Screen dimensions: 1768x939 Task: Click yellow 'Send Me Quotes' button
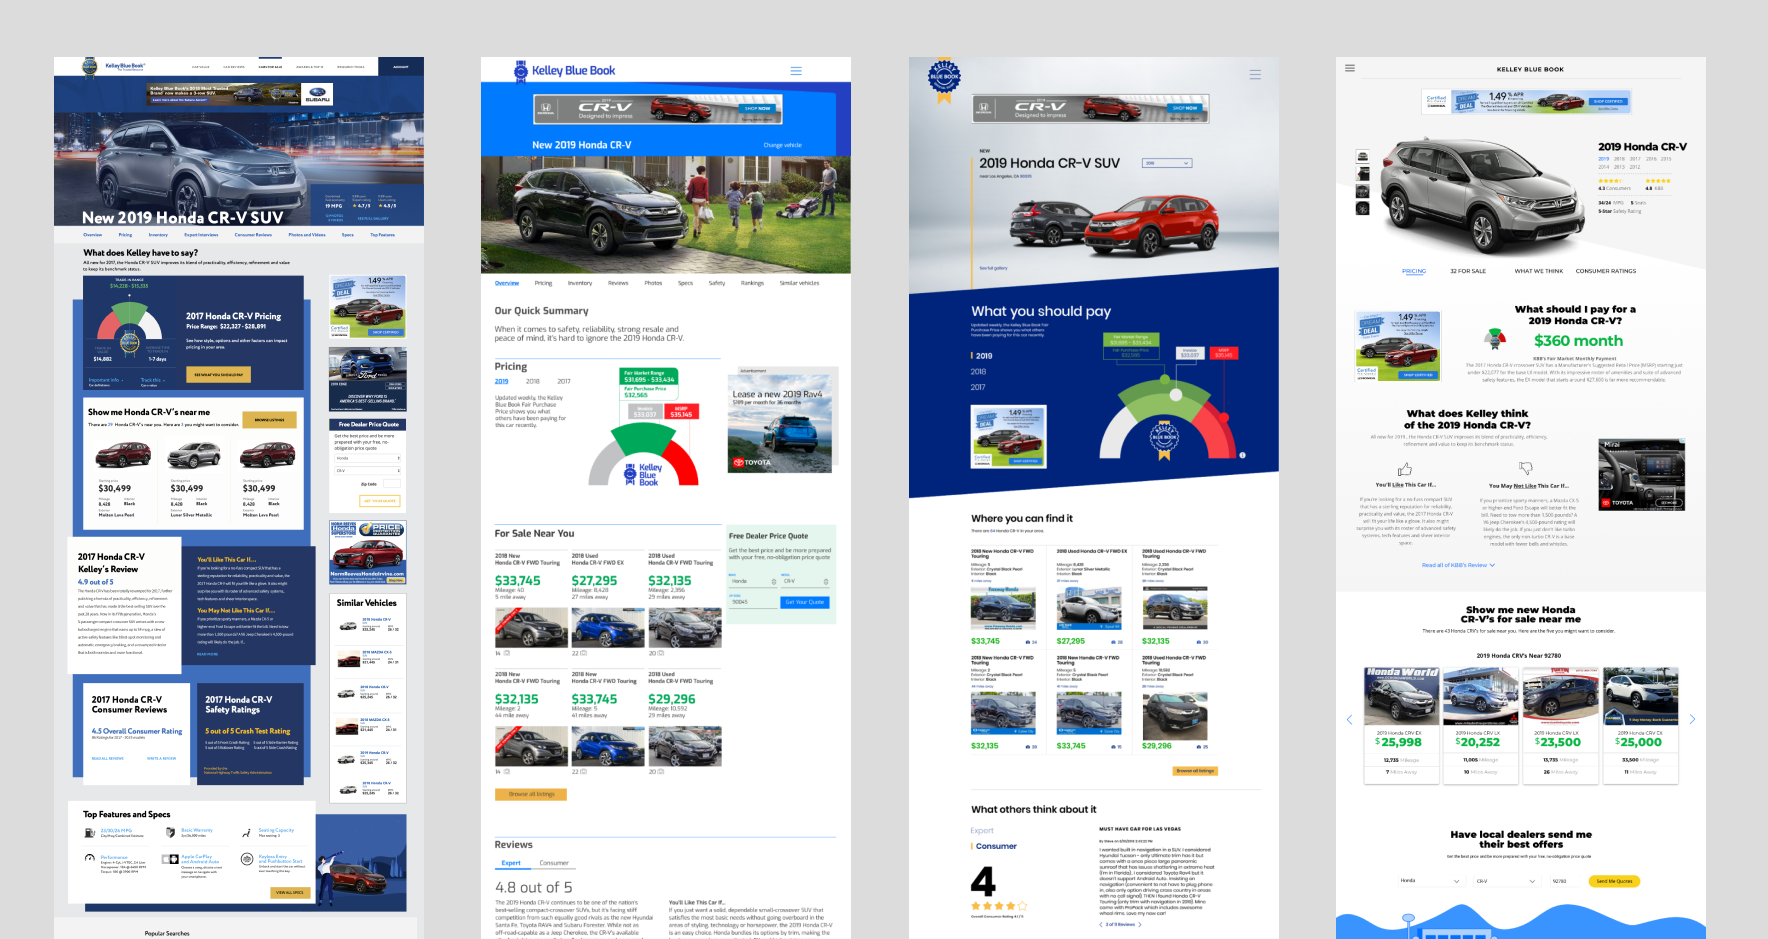point(1614,881)
